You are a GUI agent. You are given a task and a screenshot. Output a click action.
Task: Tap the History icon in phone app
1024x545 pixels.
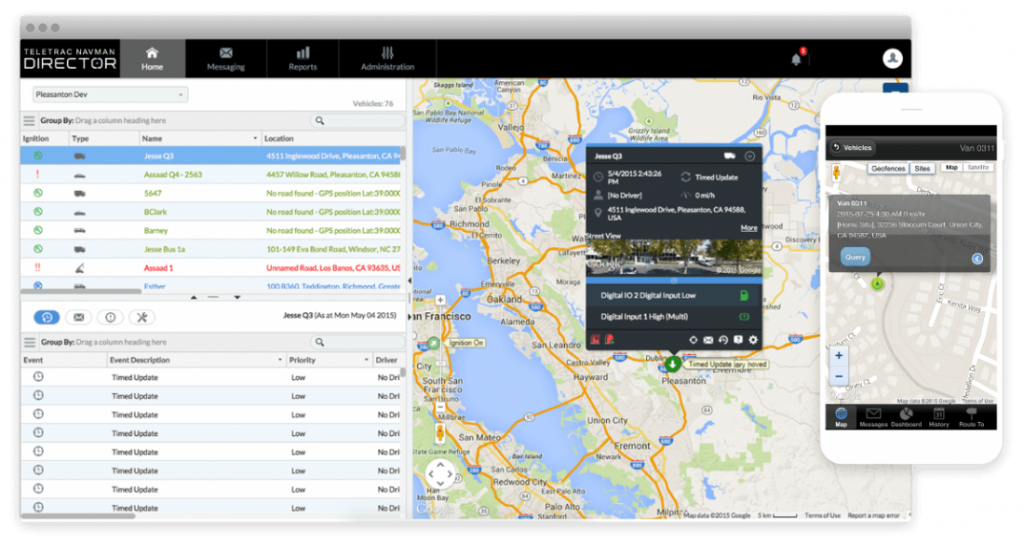click(x=939, y=417)
